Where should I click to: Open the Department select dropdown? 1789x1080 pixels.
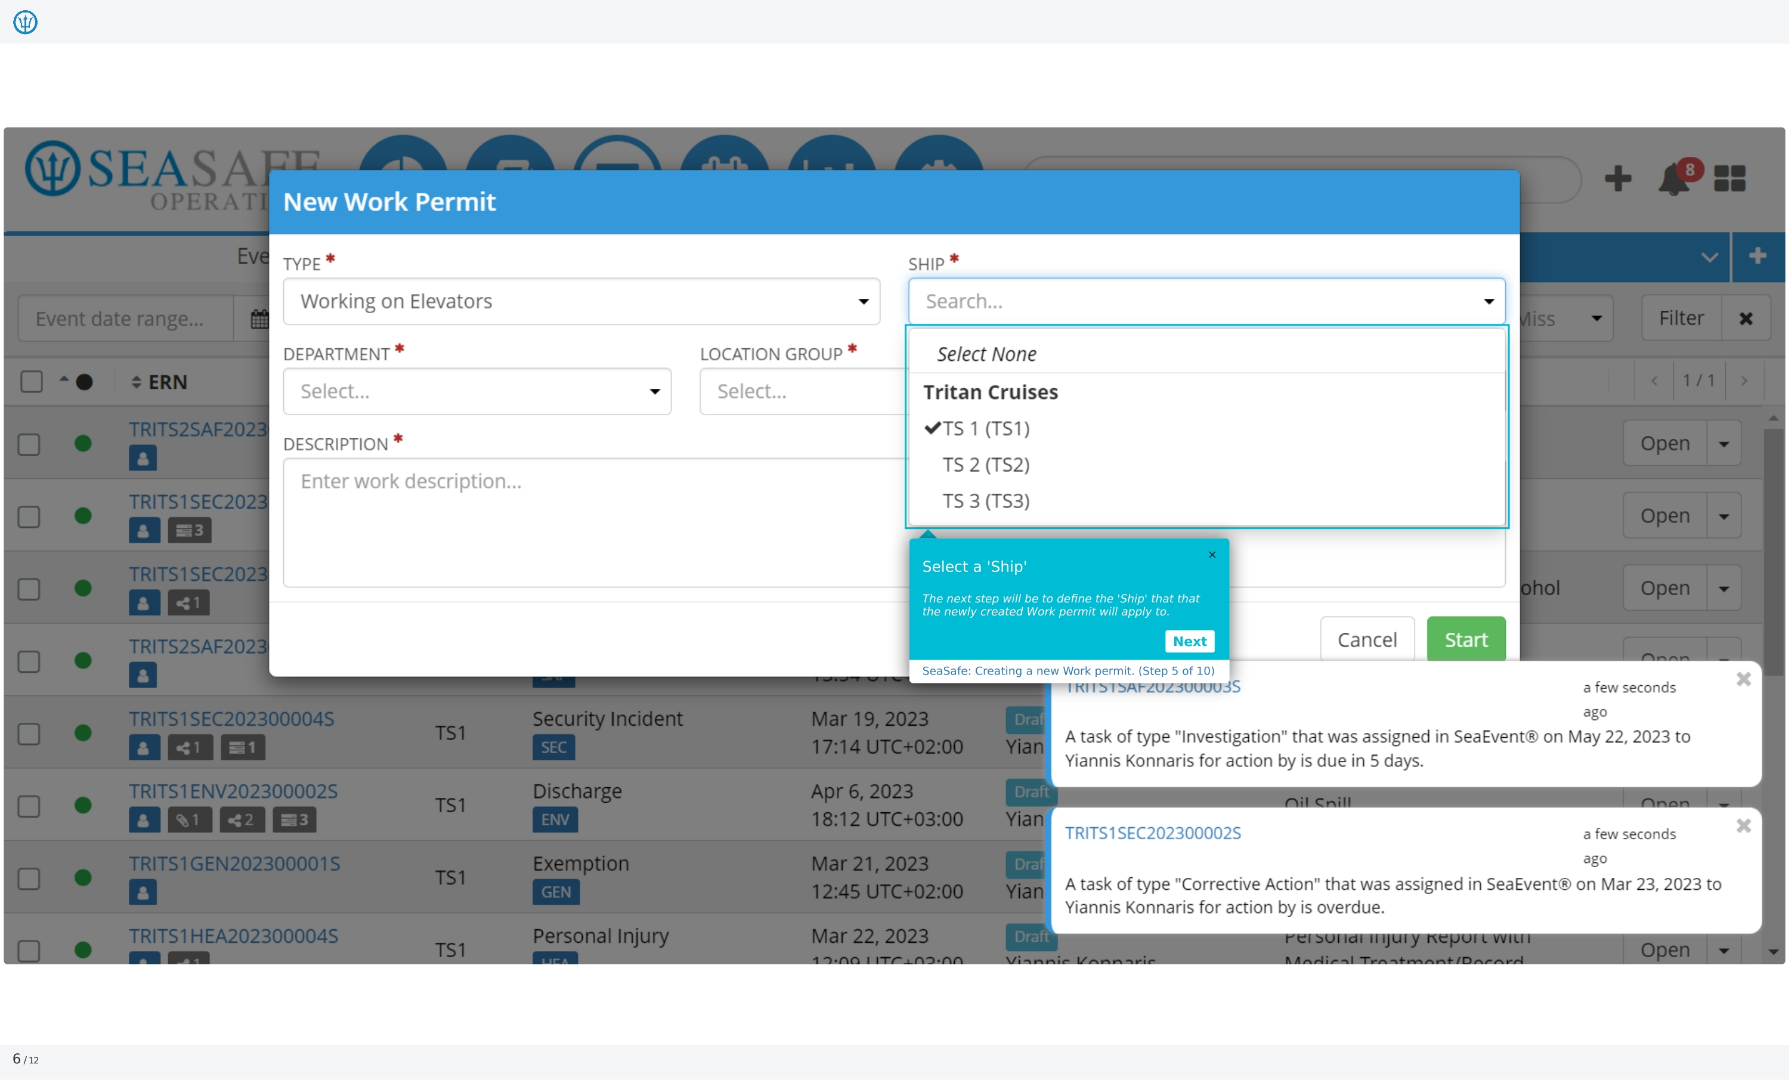477,391
